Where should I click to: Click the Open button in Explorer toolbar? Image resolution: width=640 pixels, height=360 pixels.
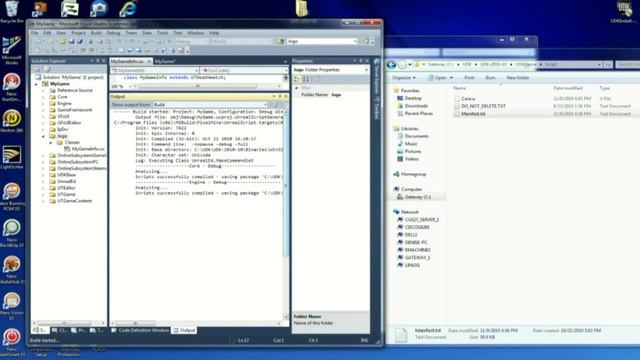440,78
